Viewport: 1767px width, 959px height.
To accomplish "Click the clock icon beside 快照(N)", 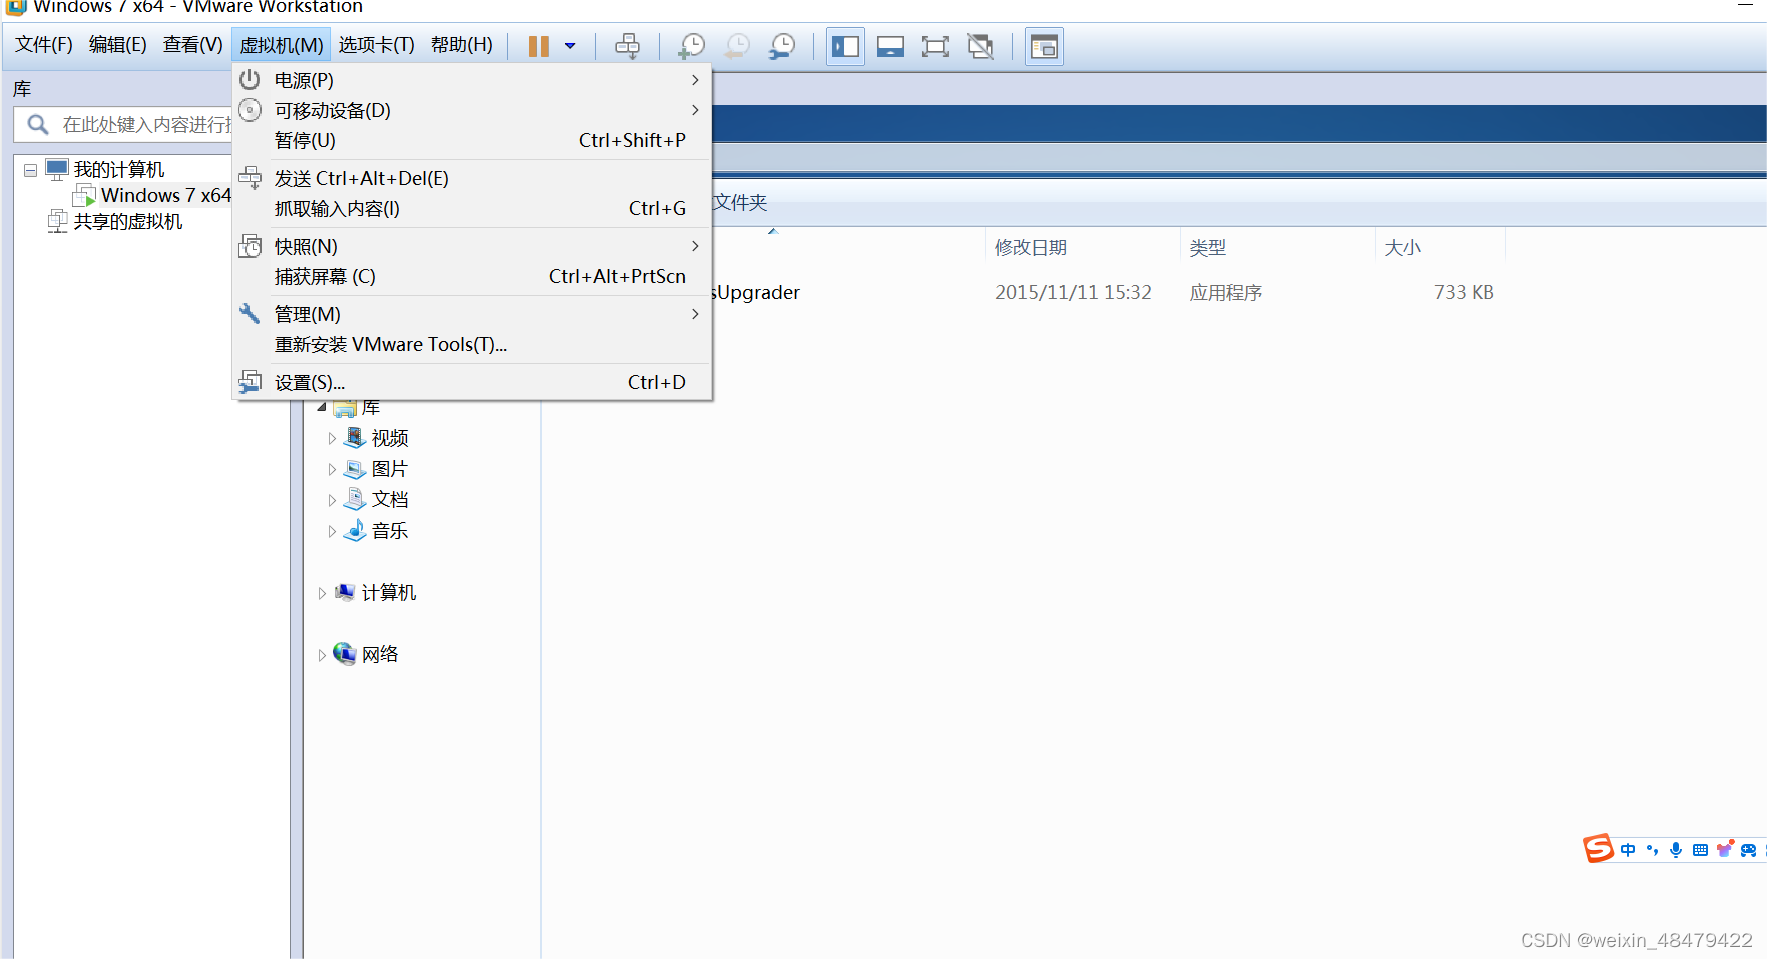I will pos(250,246).
